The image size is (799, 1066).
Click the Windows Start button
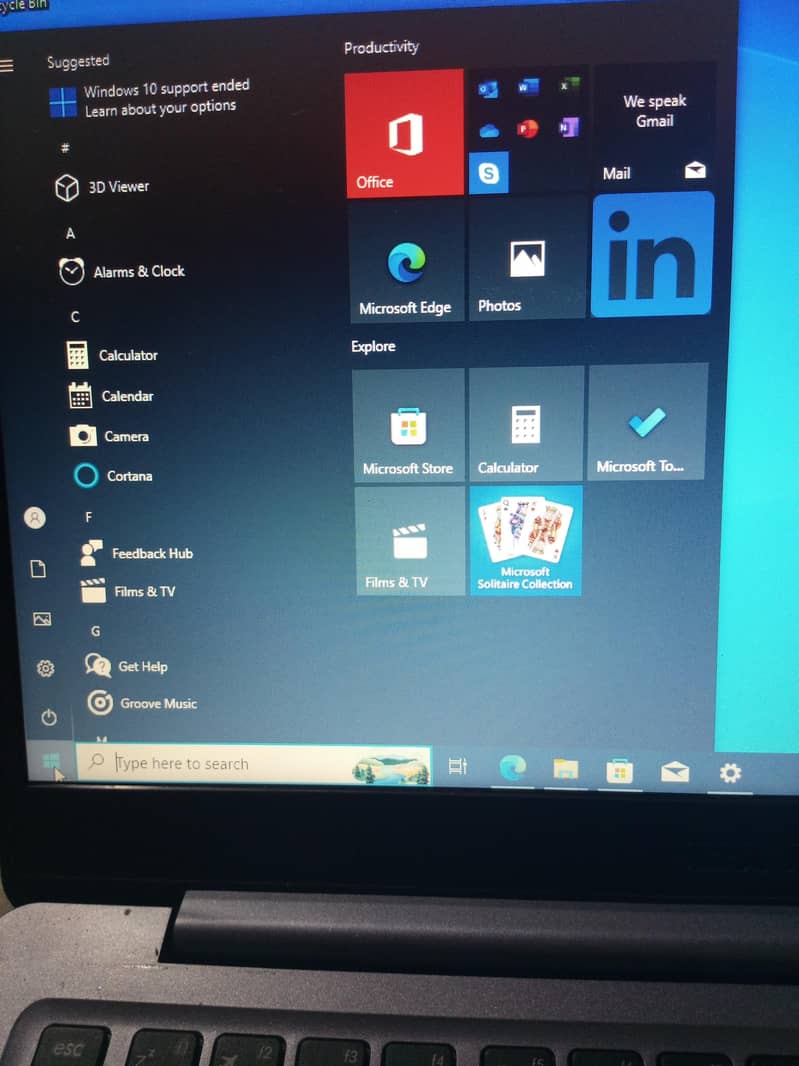tap(51, 761)
